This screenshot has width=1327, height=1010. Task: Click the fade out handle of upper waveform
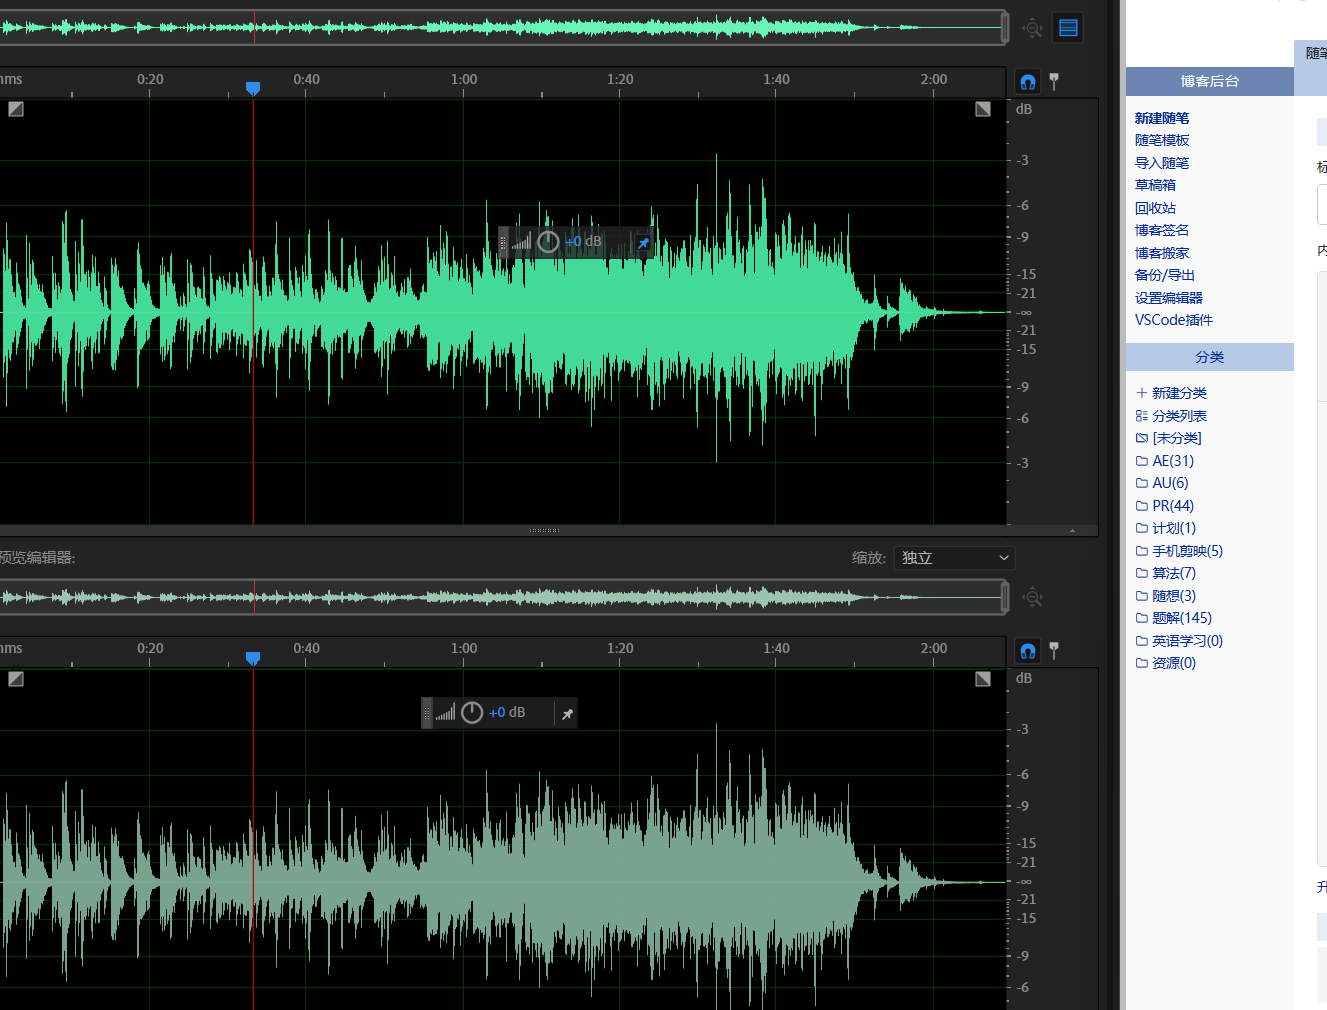(983, 109)
